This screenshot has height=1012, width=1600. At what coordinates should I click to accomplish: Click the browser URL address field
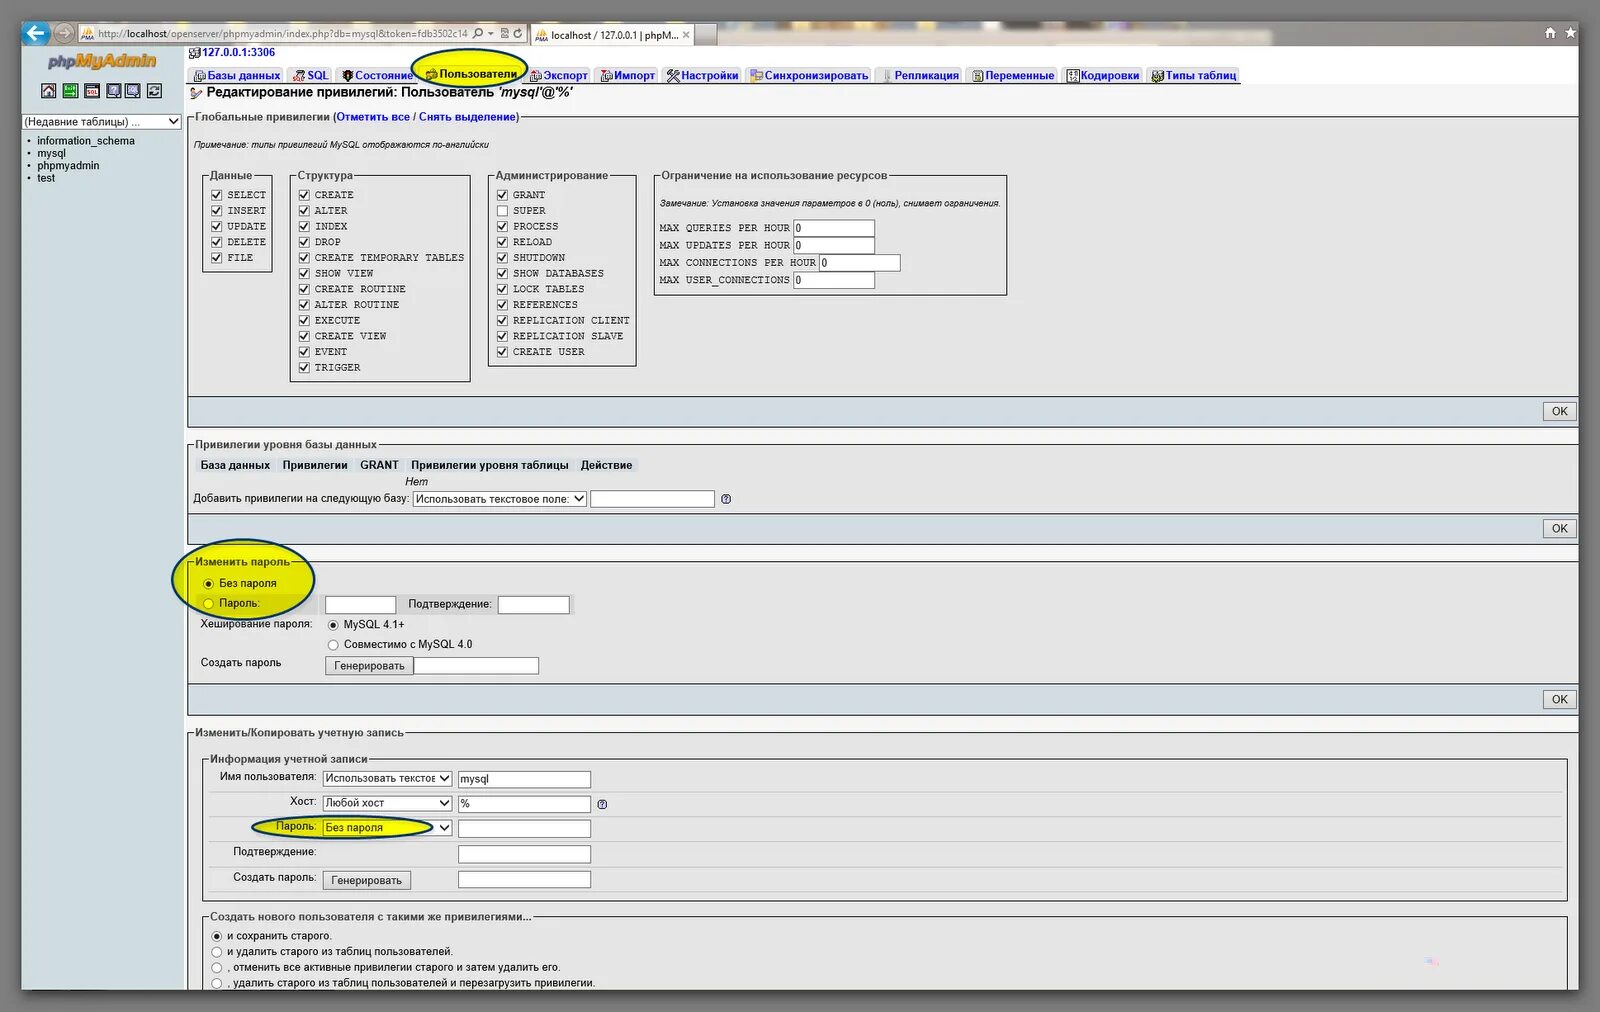(283, 33)
